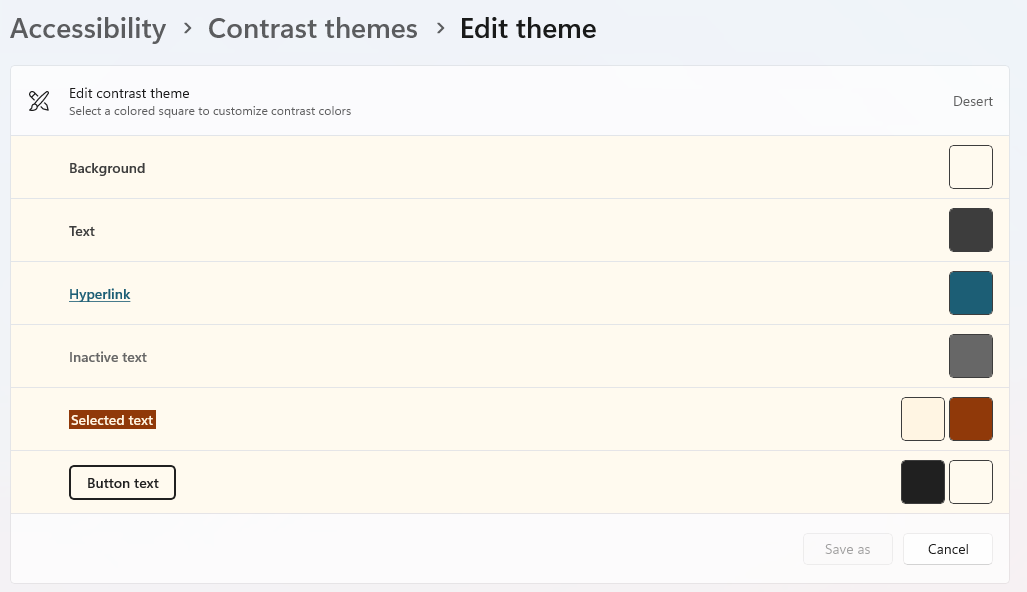Edit the Selected text brown background swatch

(970, 419)
